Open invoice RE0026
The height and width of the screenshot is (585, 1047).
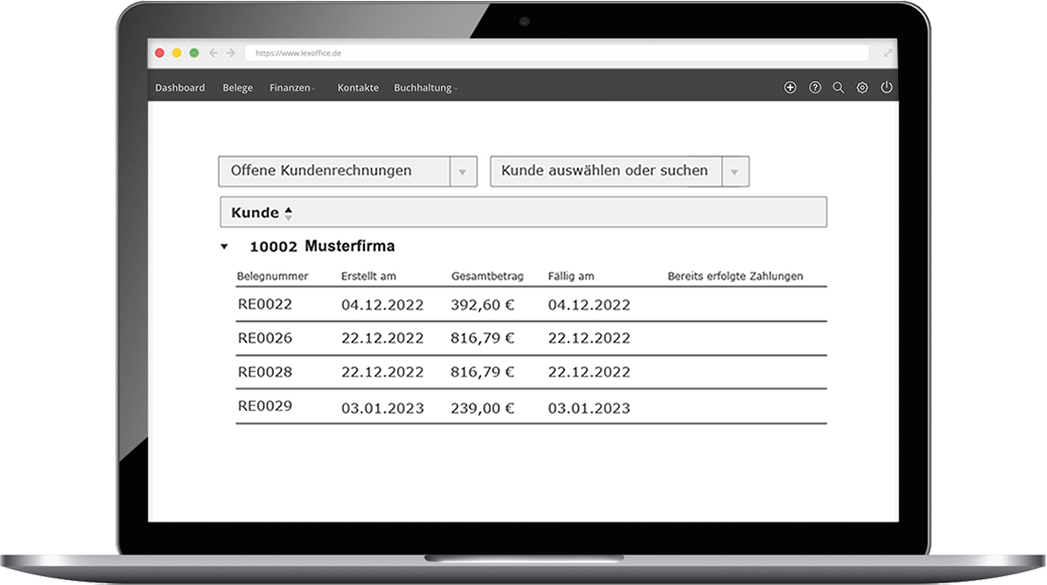[265, 338]
